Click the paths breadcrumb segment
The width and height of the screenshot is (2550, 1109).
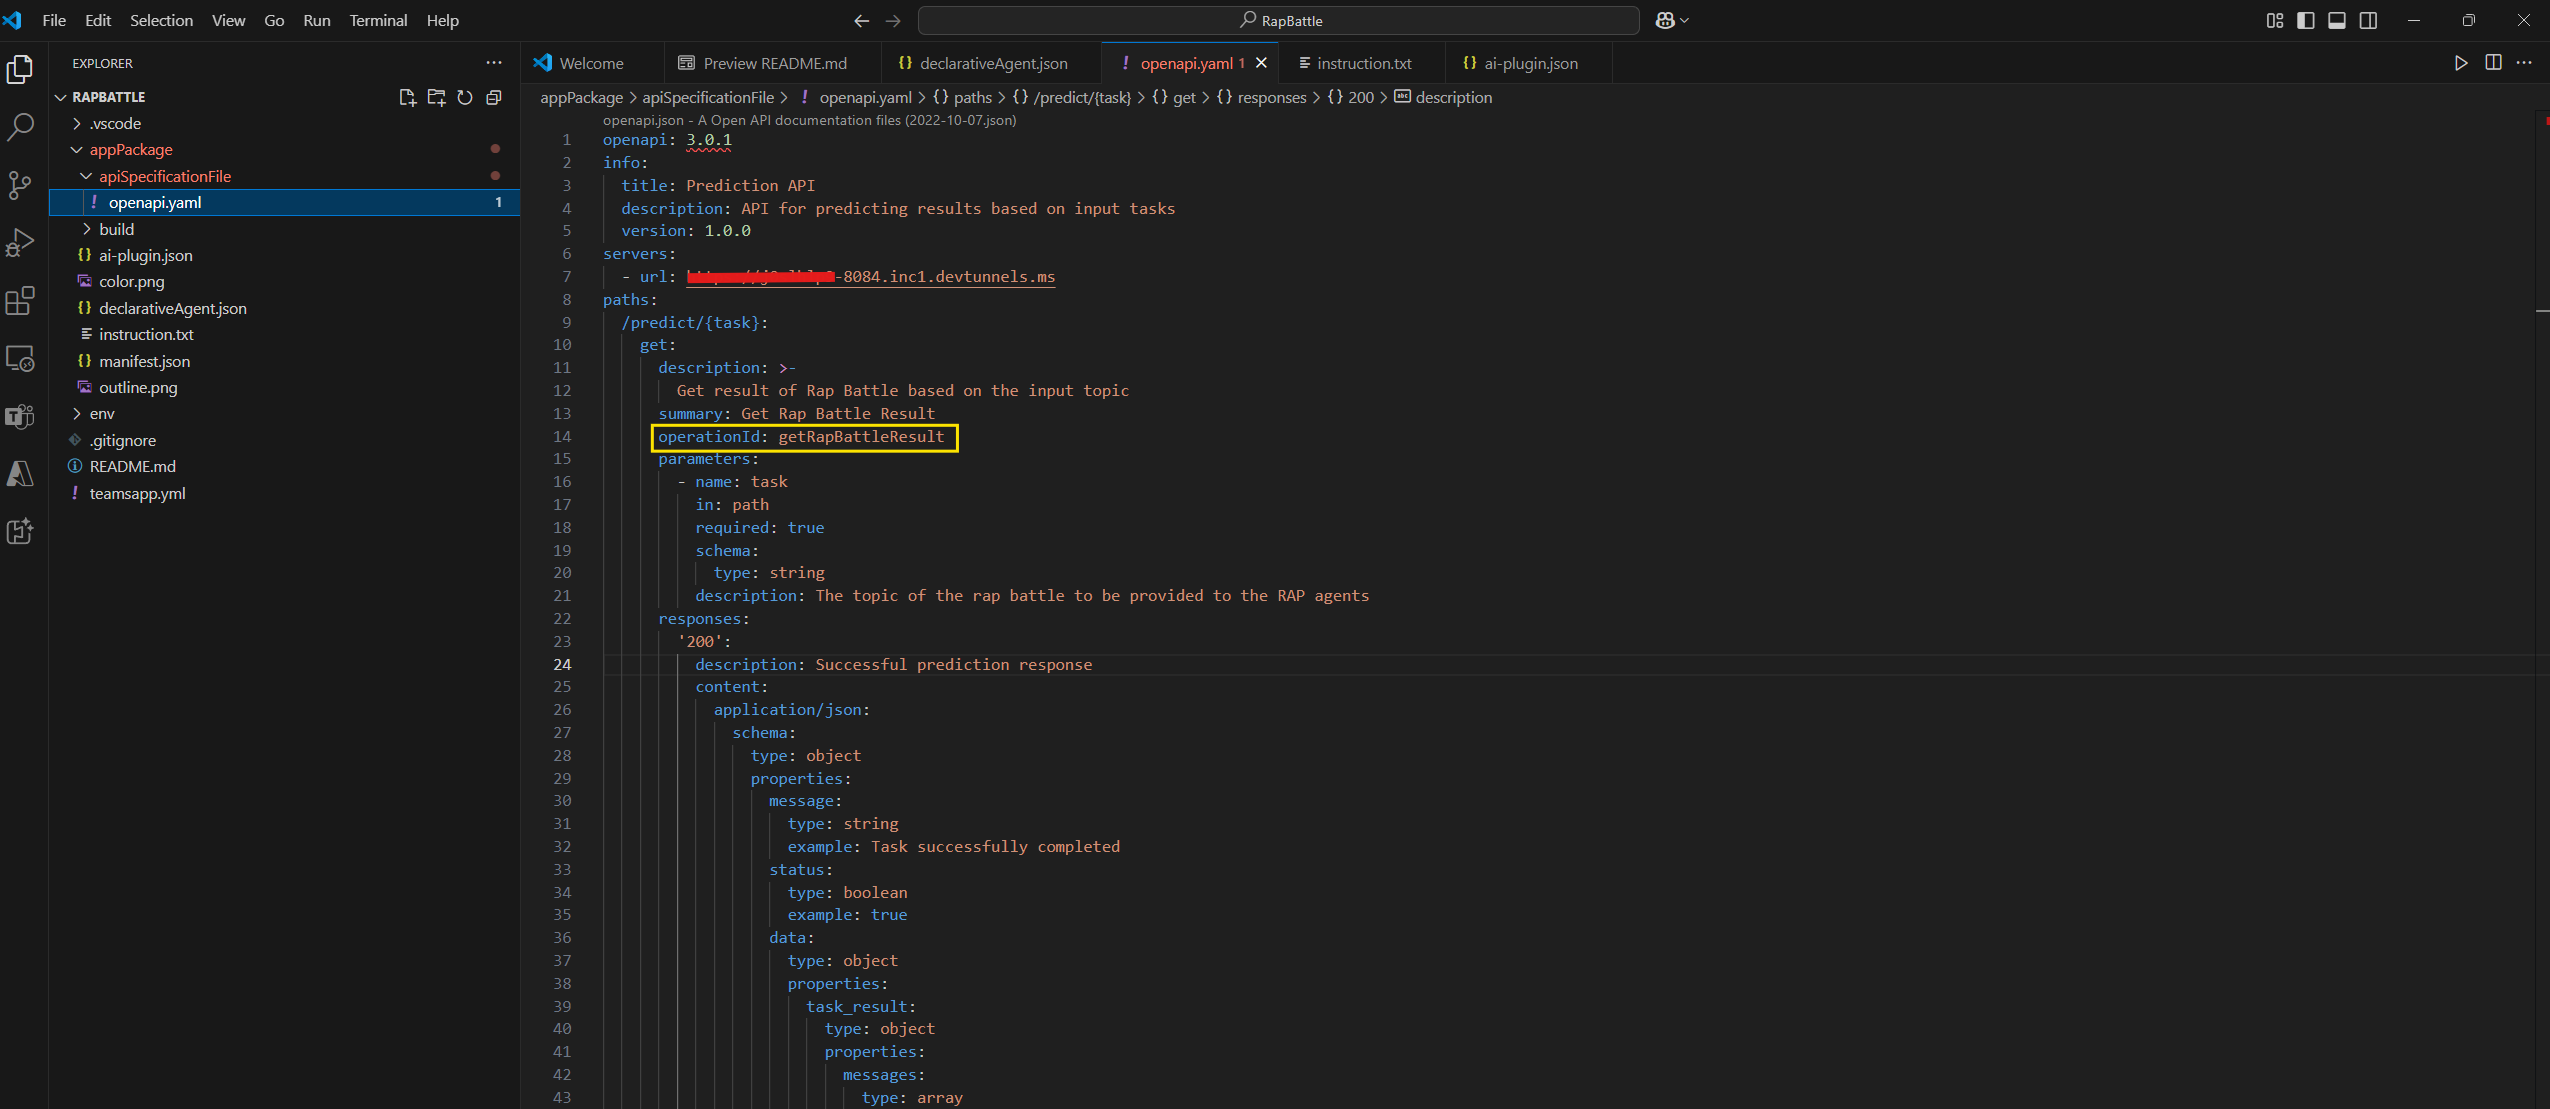[x=962, y=97]
